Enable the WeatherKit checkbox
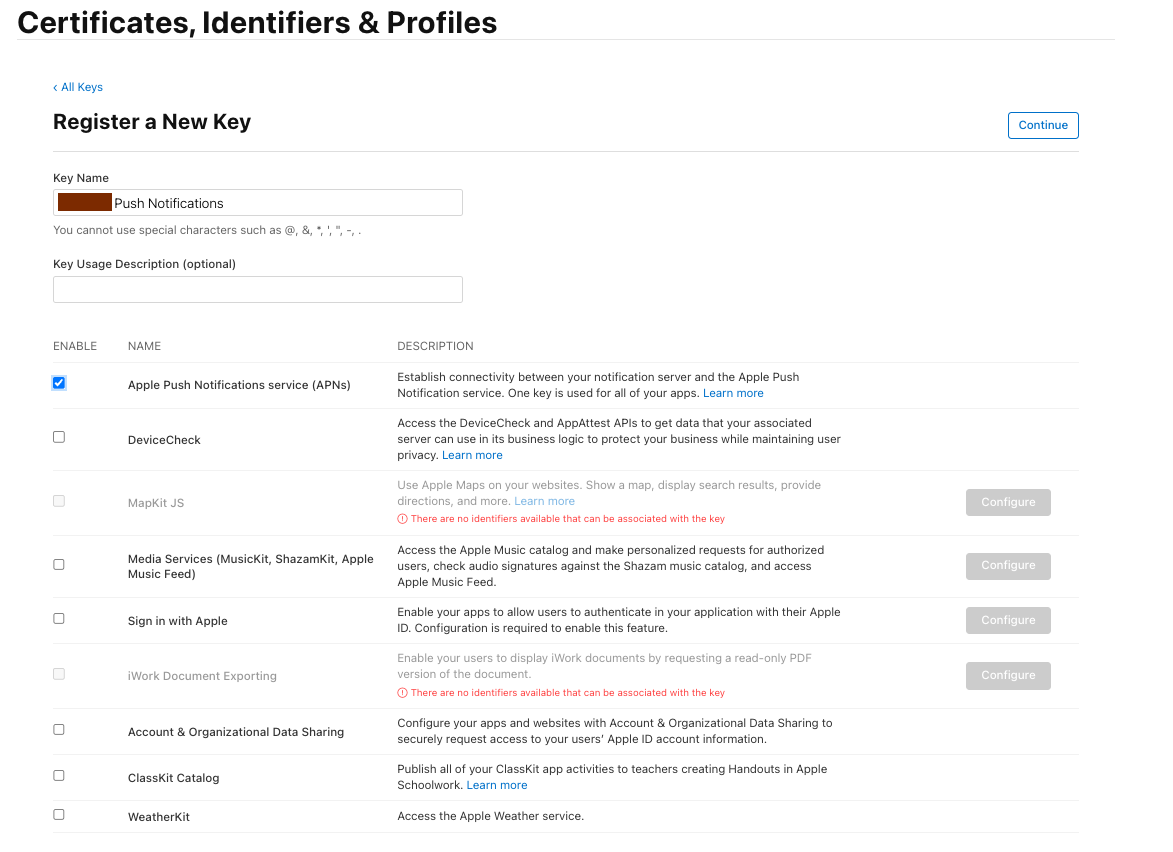The image size is (1173, 852). pyautogui.click(x=59, y=815)
